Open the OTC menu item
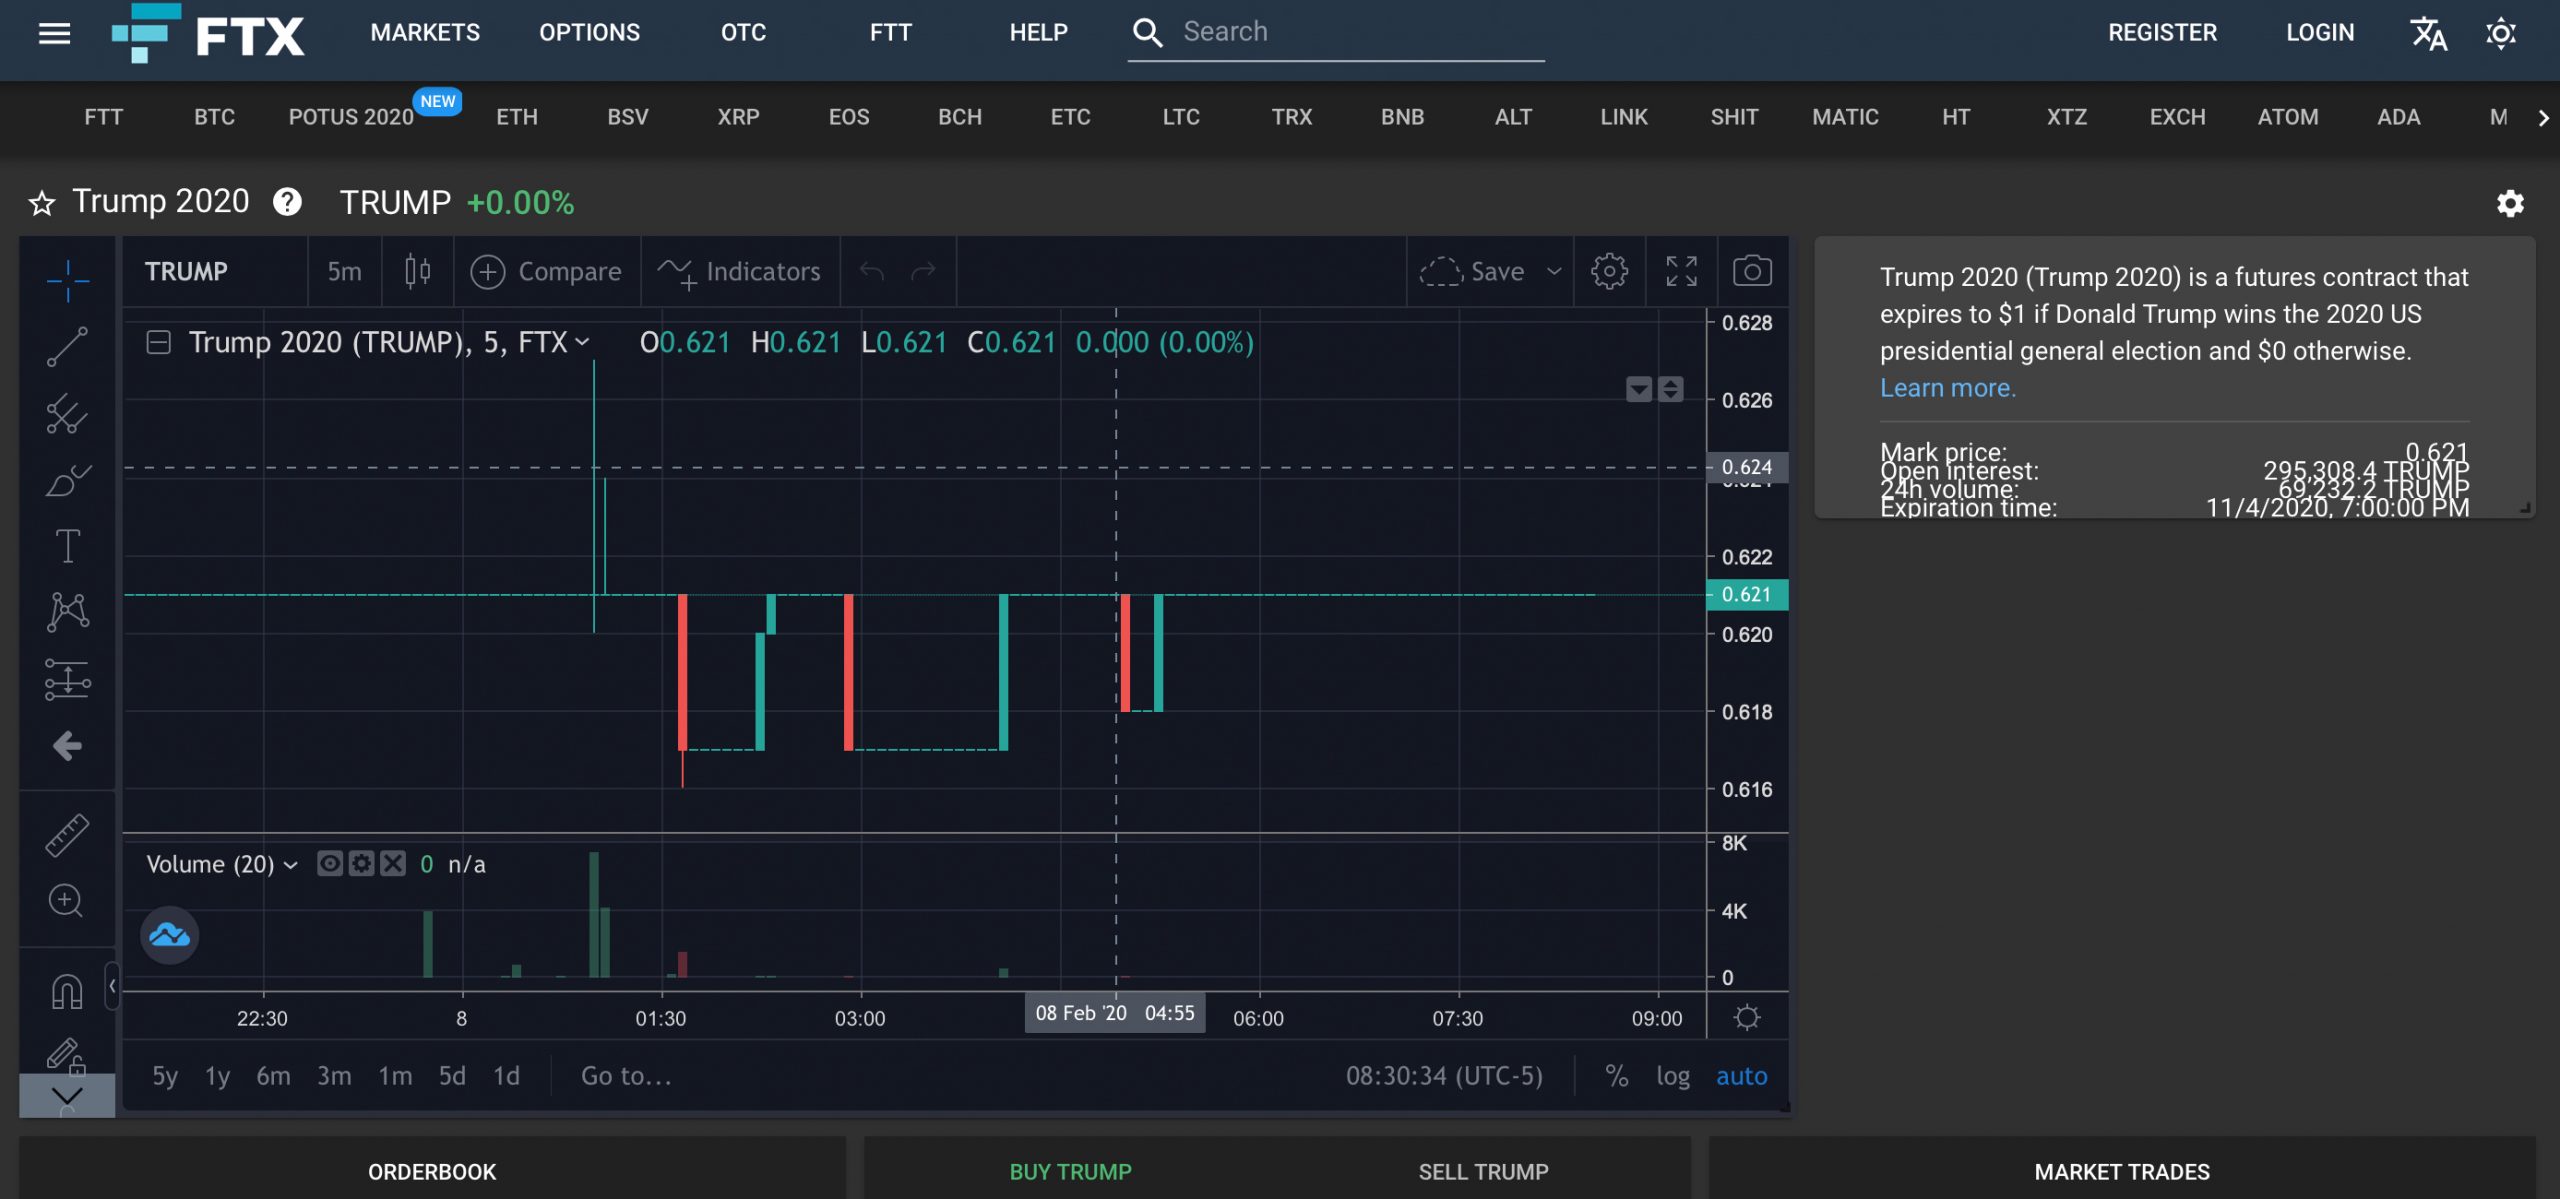 click(743, 33)
